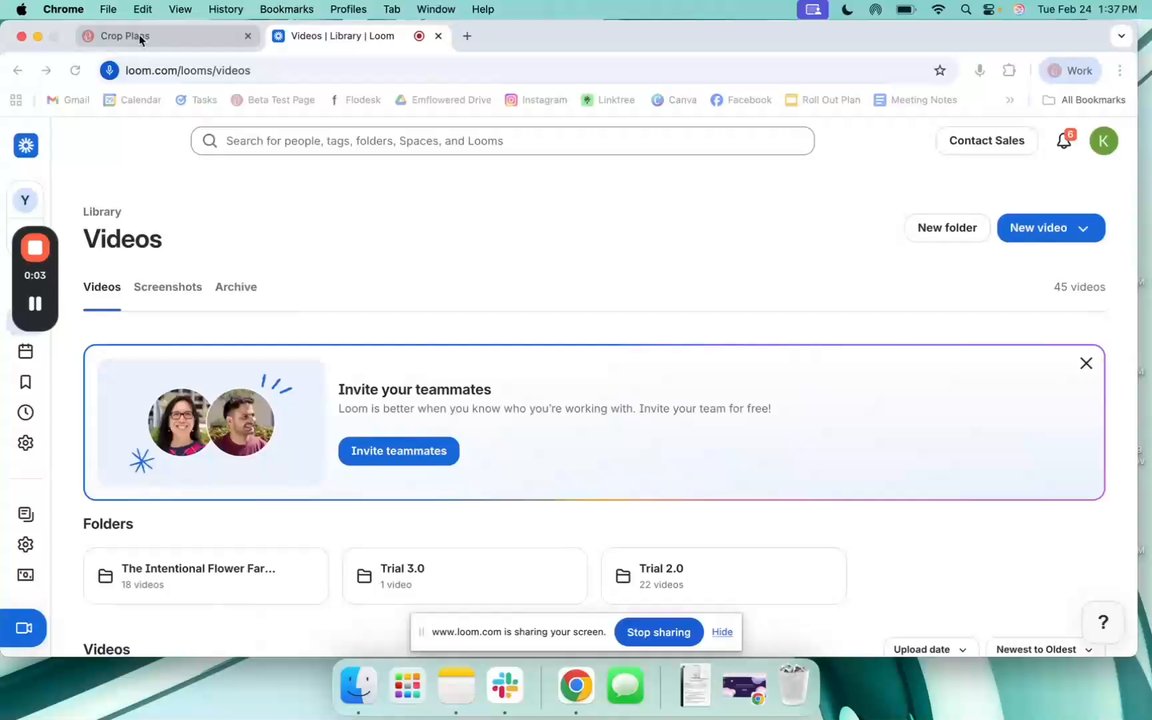Click the Chrome extensions puzzle icon

[1009, 71]
